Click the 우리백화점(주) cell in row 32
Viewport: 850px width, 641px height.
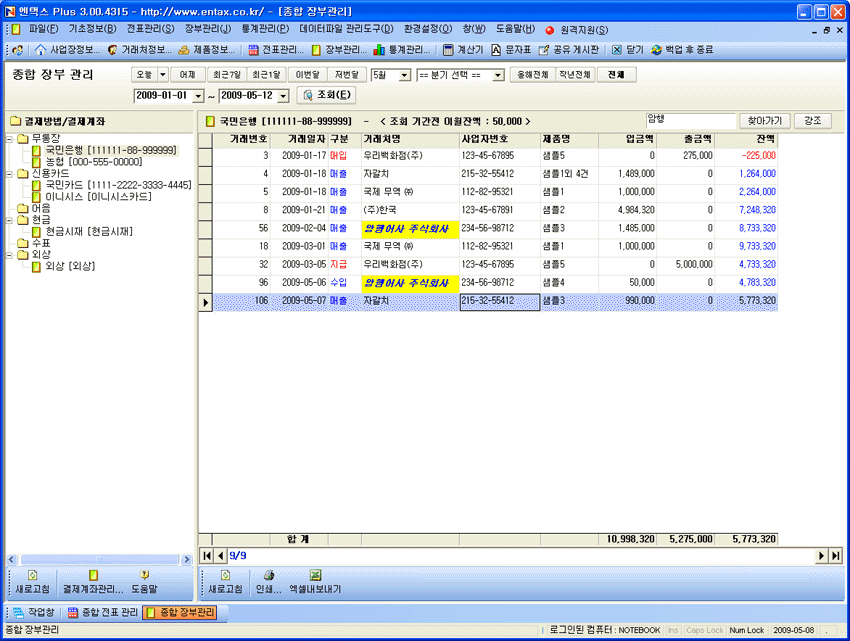click(410, 265)
